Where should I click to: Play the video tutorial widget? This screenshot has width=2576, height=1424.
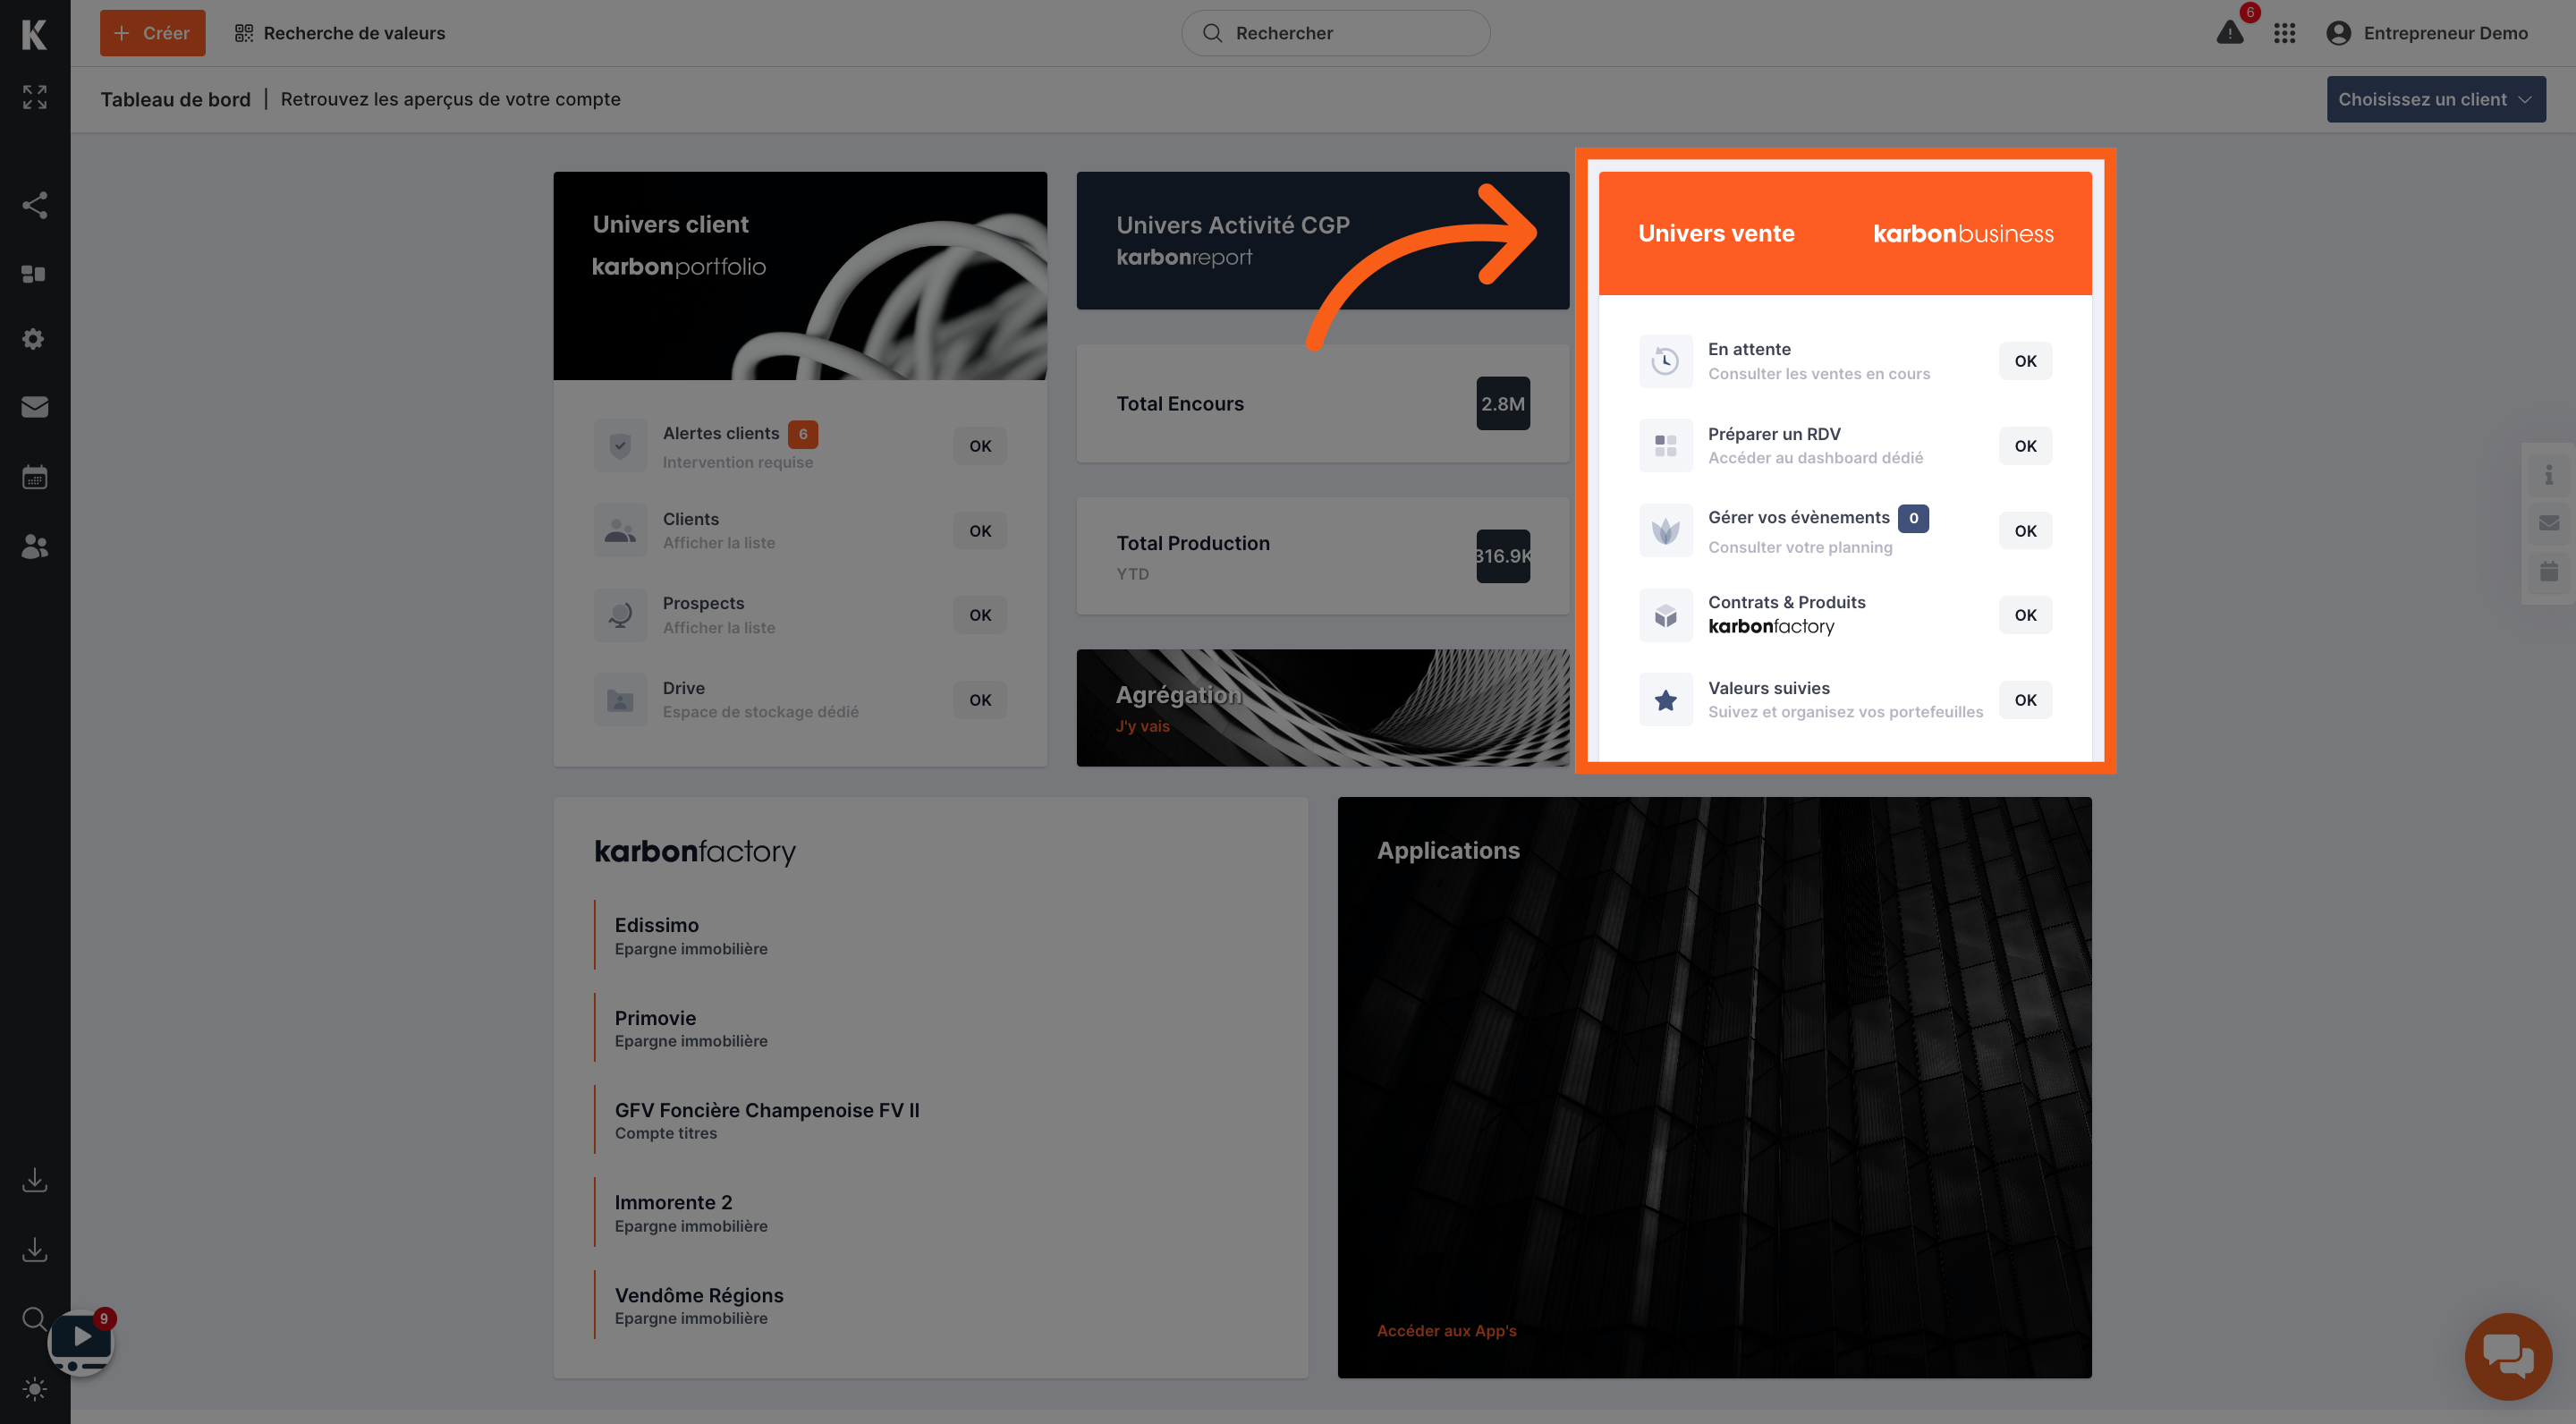point(81,1341)
